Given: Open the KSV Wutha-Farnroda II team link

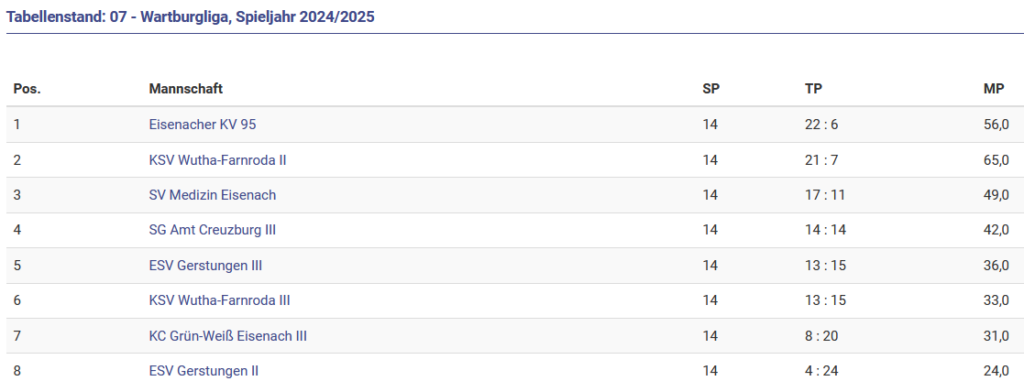Looking at the screenshot, I should coord(217,160).
